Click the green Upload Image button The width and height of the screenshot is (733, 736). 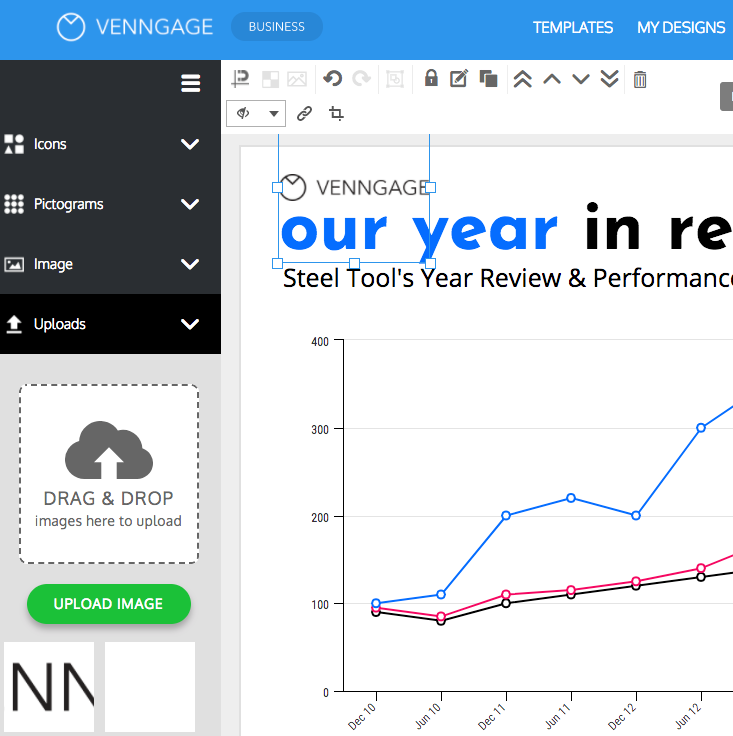(108, 604)
